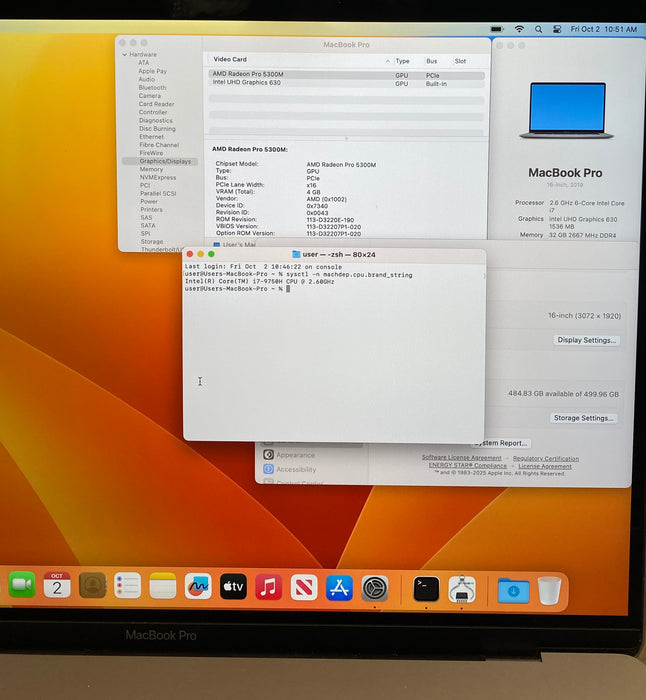Select NVMExpress in hardware list

[158, 177]
